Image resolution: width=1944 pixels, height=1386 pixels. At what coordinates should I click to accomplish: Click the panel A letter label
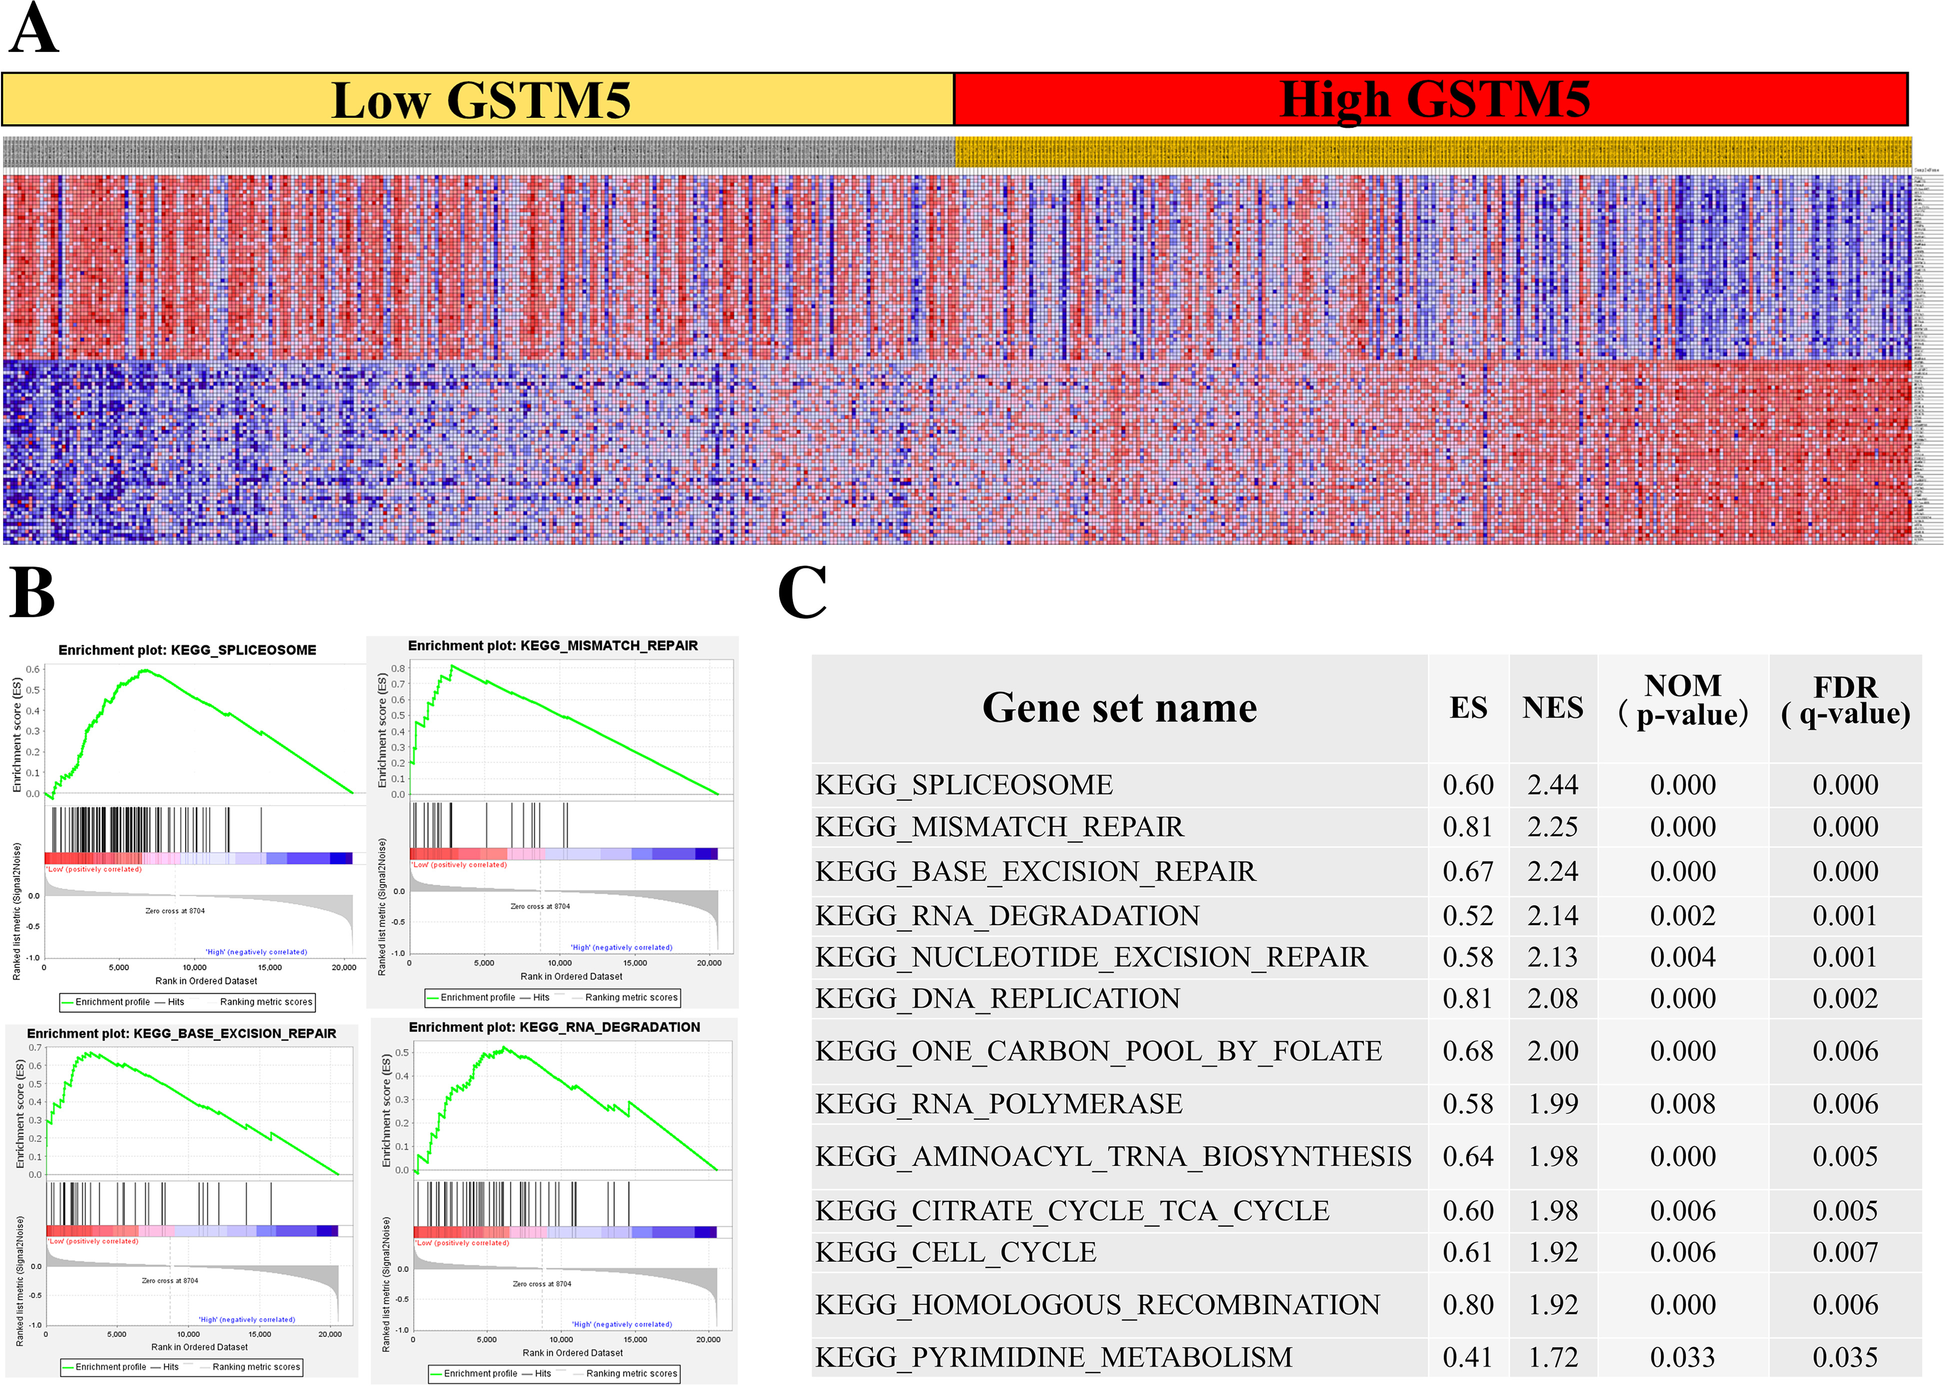point(33,28)
